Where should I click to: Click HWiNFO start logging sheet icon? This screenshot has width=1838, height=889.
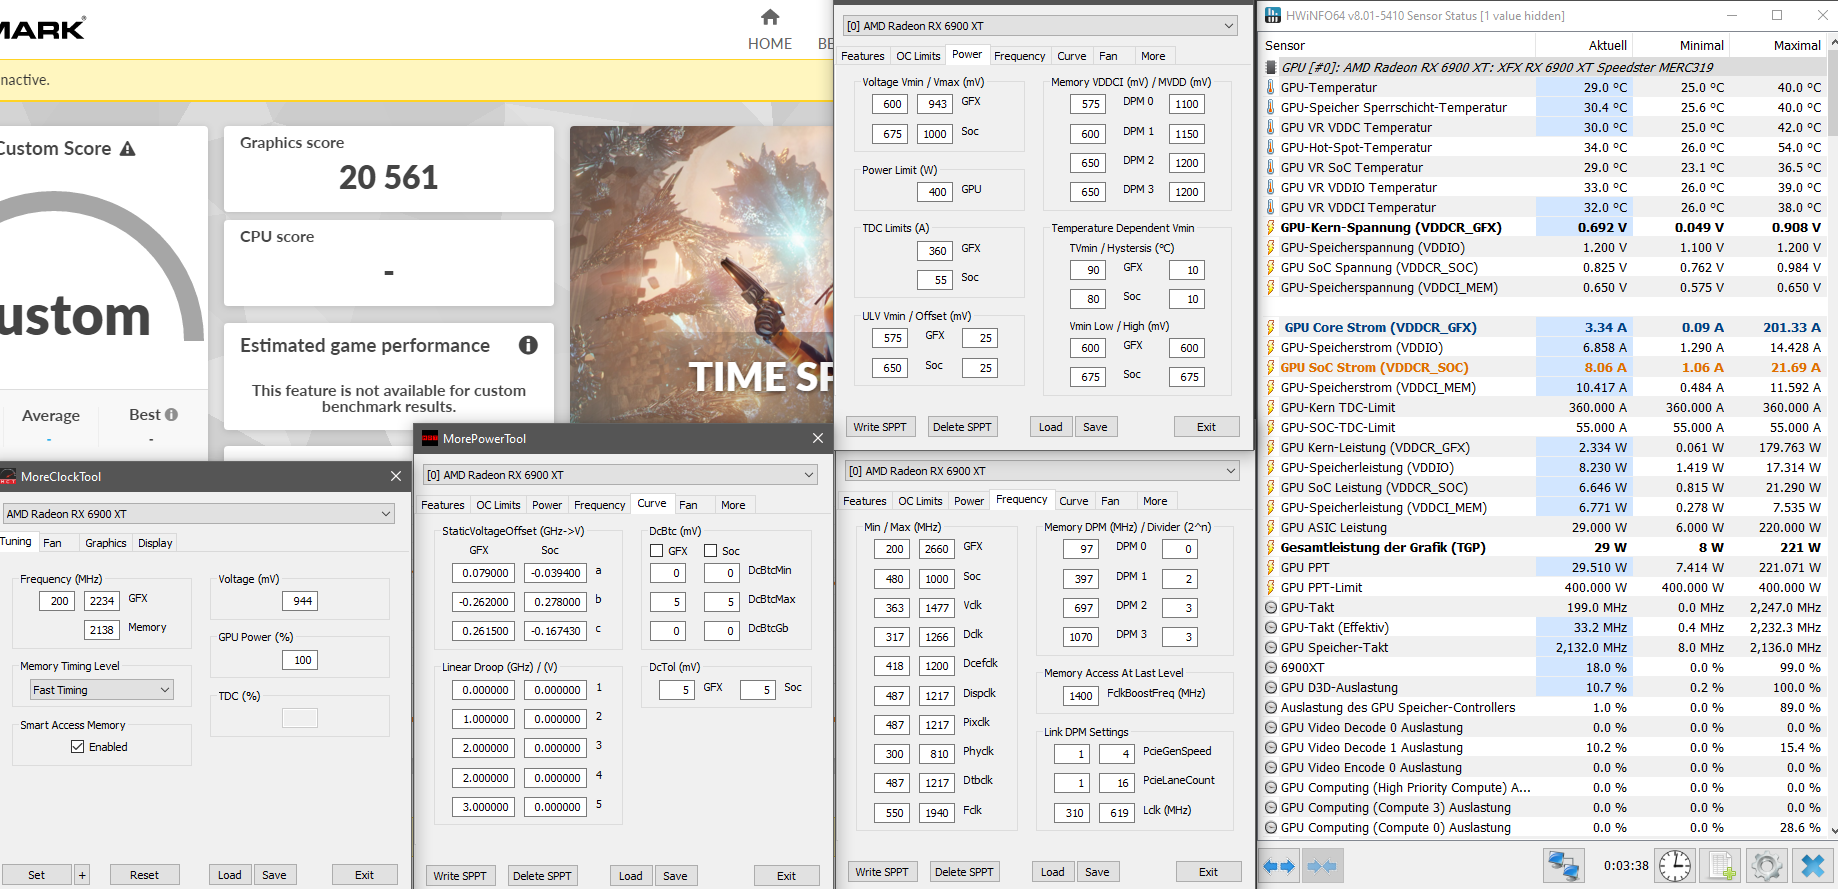point(1721,866)
